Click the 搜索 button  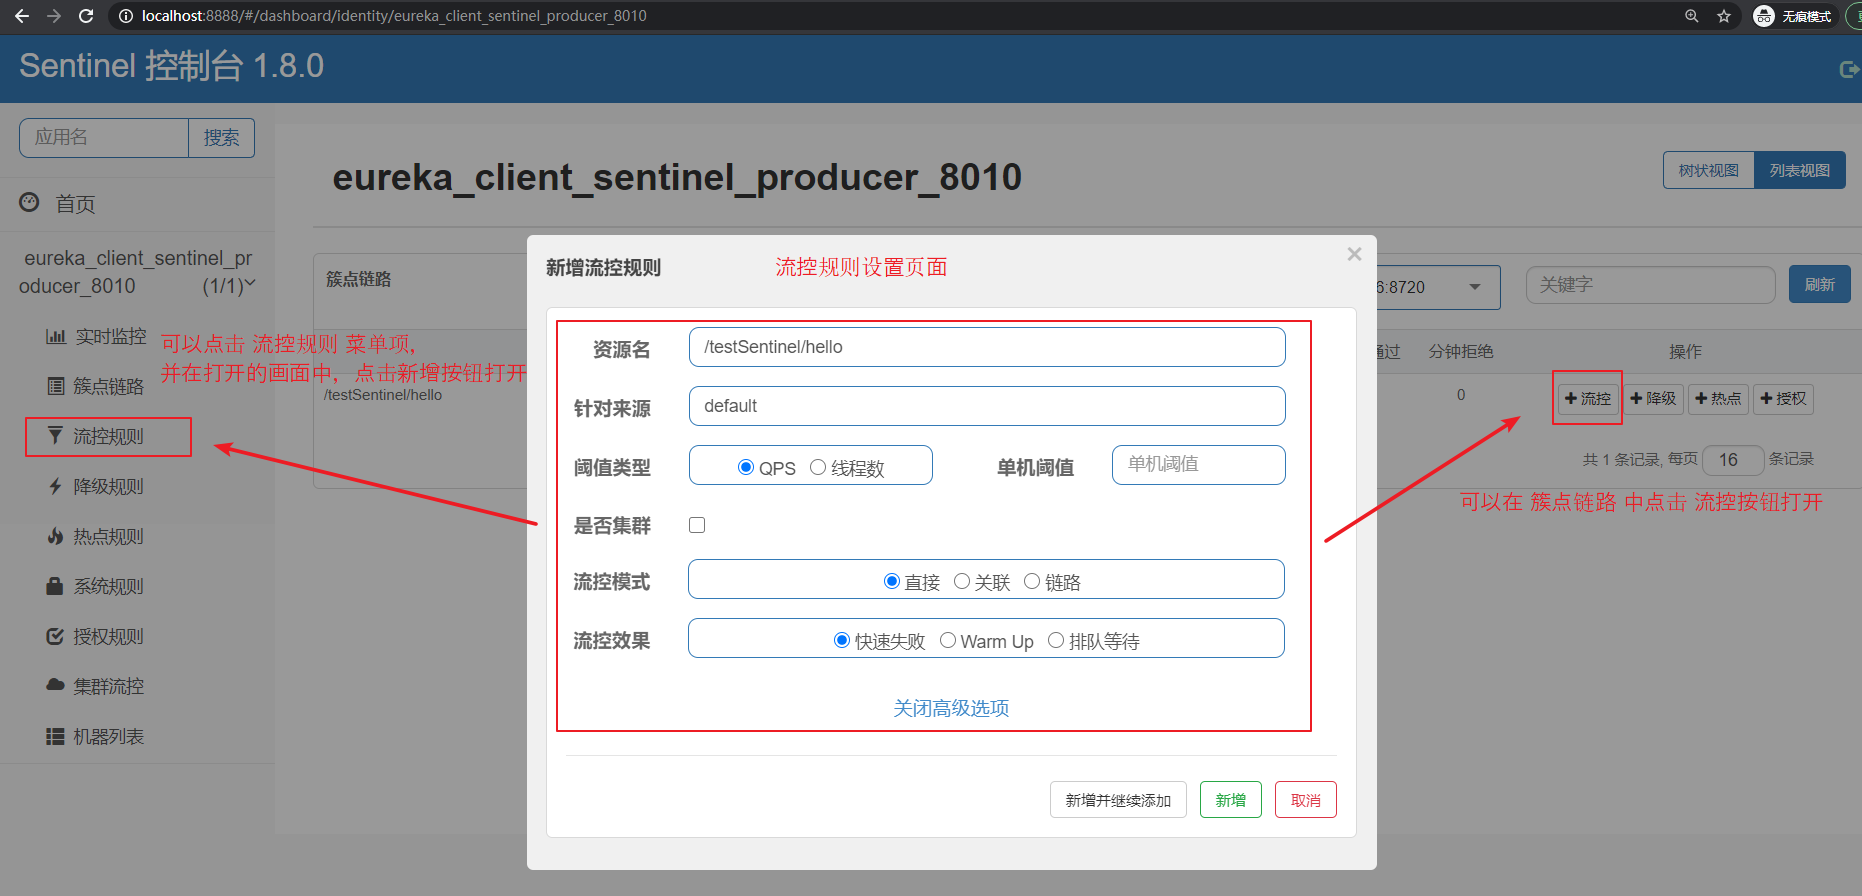click(x=222, y=138)
